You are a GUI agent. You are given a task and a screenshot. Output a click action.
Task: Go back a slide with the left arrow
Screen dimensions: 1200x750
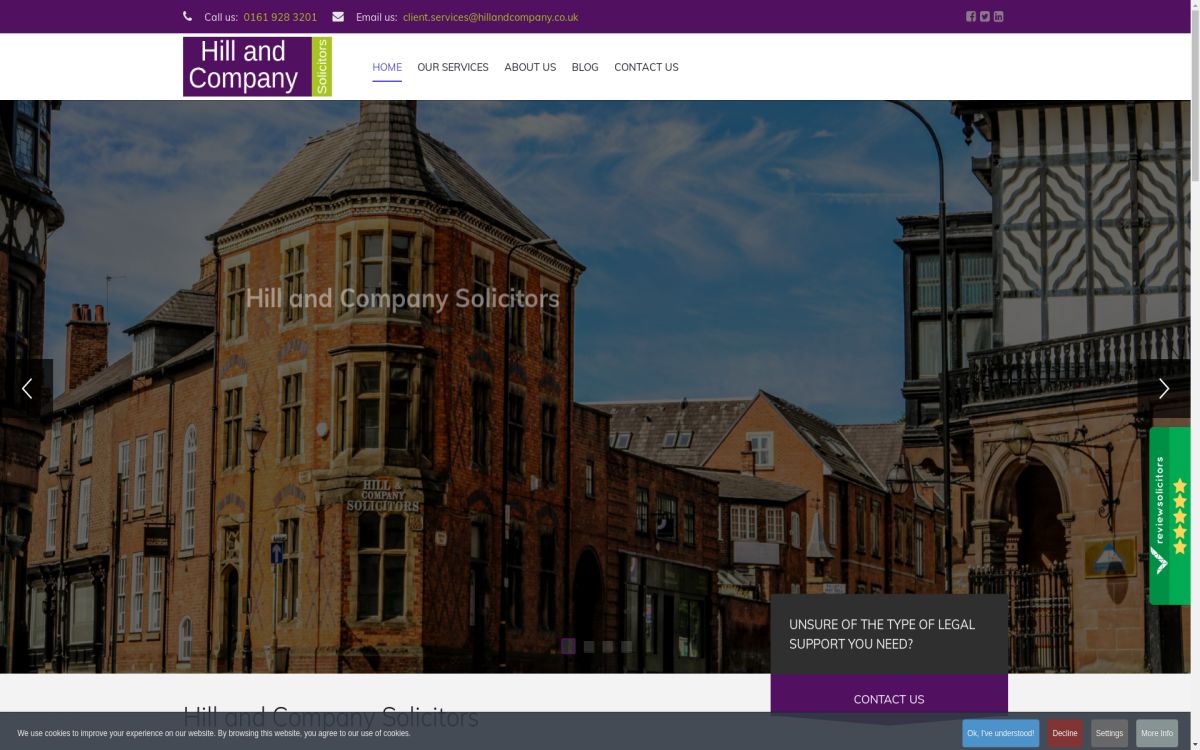(27, 388)
